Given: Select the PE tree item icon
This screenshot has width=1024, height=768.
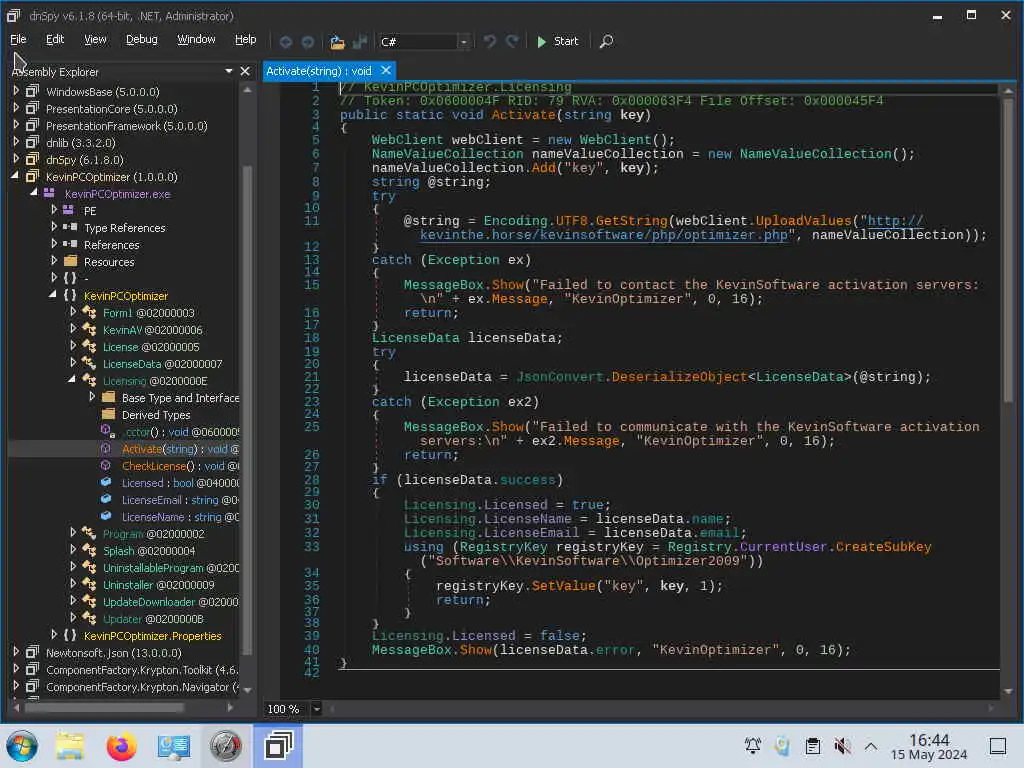Looking at the screenshot, I should pos(69,210).
